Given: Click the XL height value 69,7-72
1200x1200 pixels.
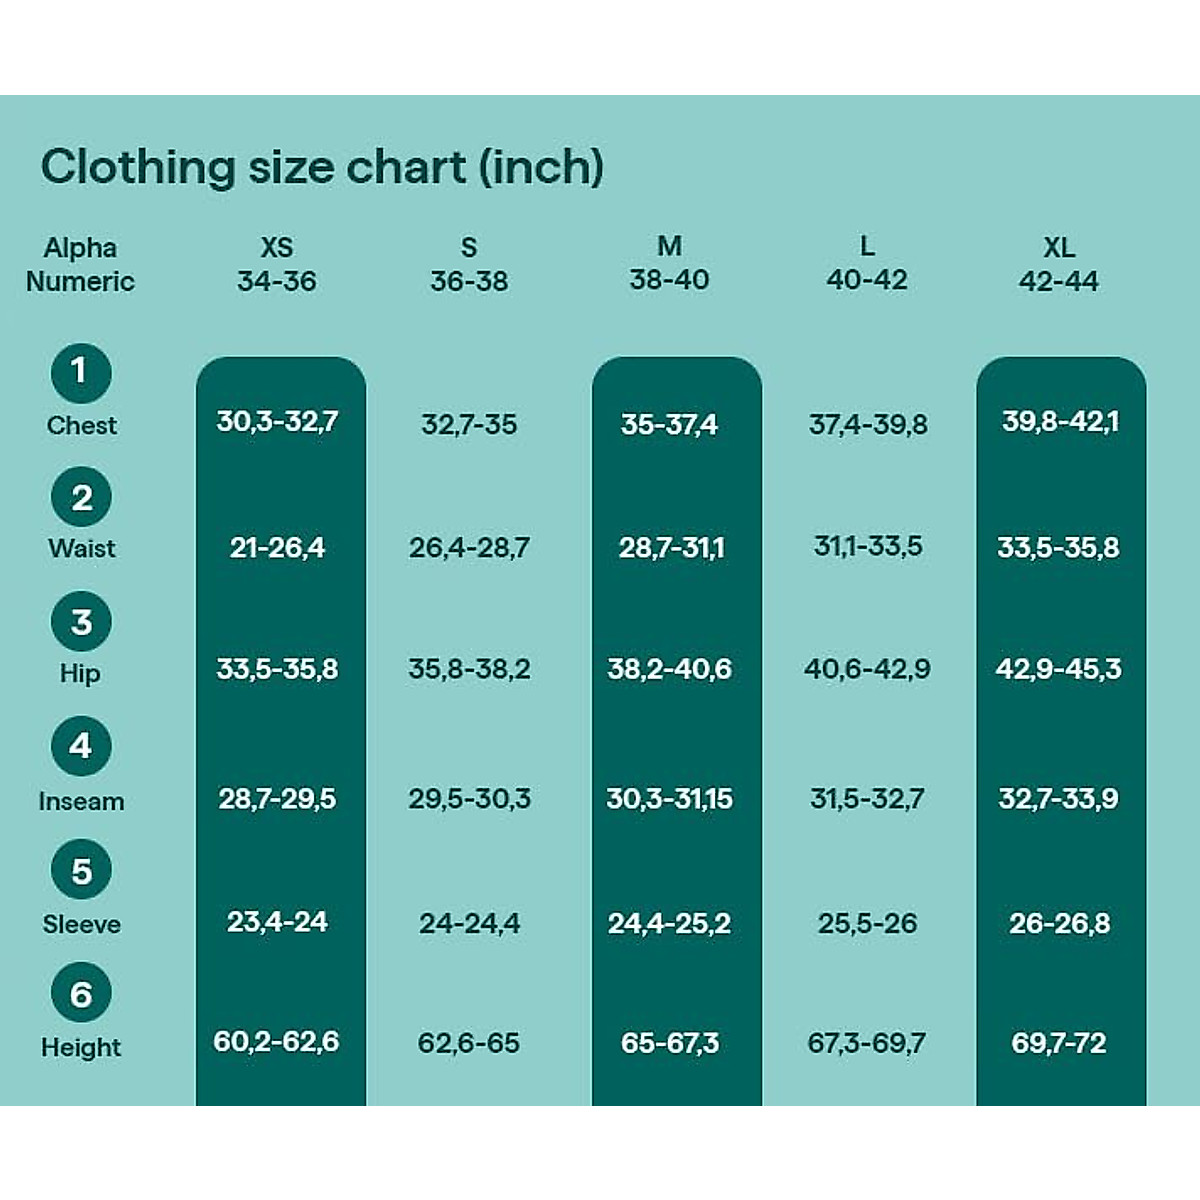Looking at the screenshot, I should (x=1059, y=1043).
